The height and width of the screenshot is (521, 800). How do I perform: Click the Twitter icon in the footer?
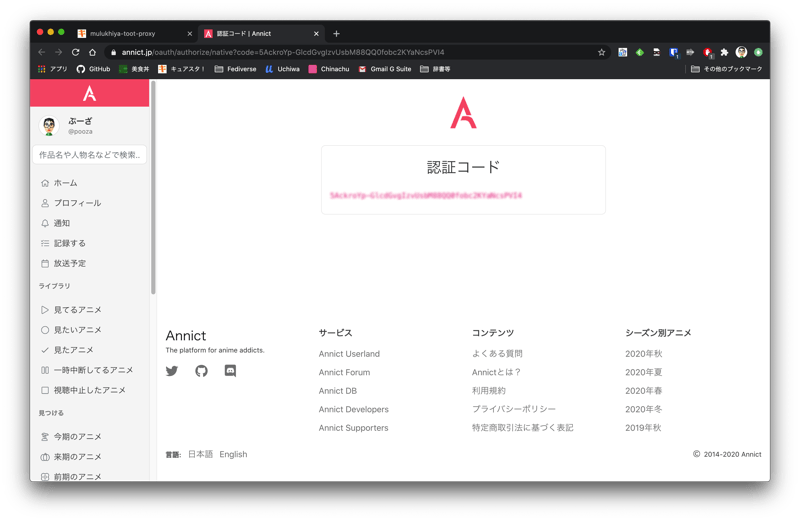[172, 371]
